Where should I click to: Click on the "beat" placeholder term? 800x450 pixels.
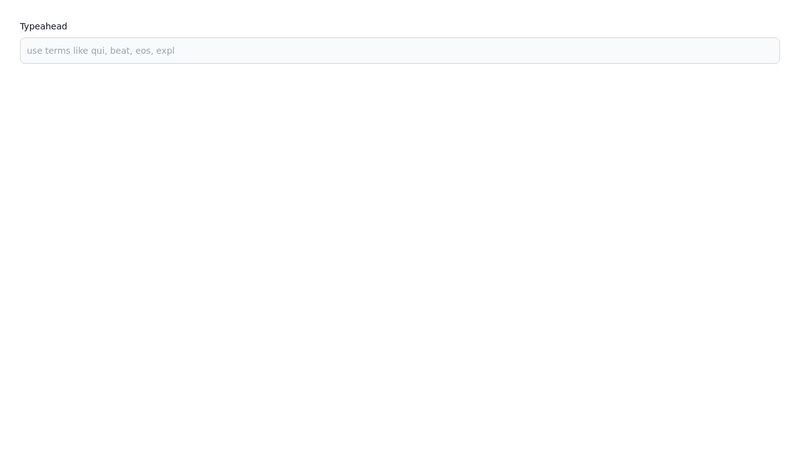tap(120, 50)
